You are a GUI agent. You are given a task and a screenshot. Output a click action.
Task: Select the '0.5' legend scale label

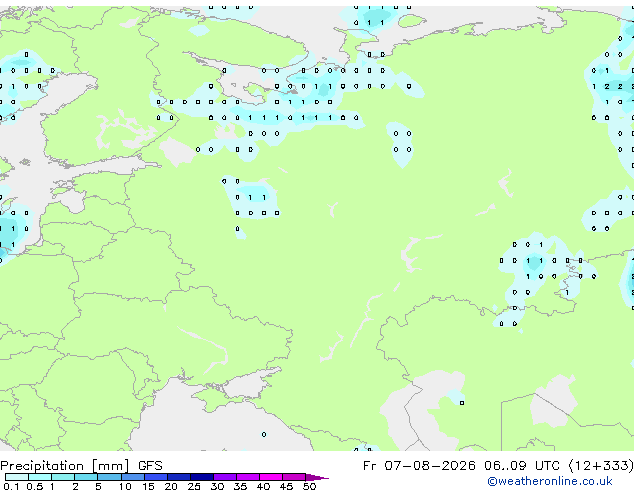[x=34, y=486]
